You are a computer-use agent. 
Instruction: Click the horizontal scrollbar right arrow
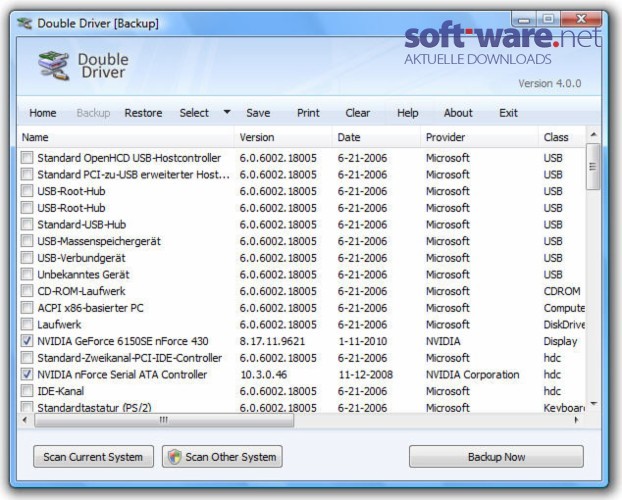576,420
